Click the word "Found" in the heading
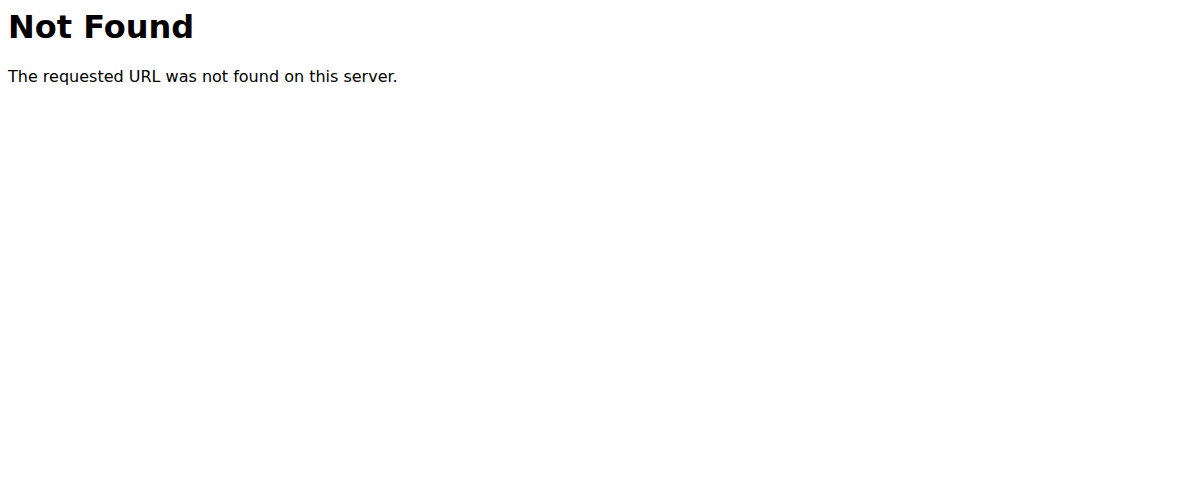 [x=138, y=27]
